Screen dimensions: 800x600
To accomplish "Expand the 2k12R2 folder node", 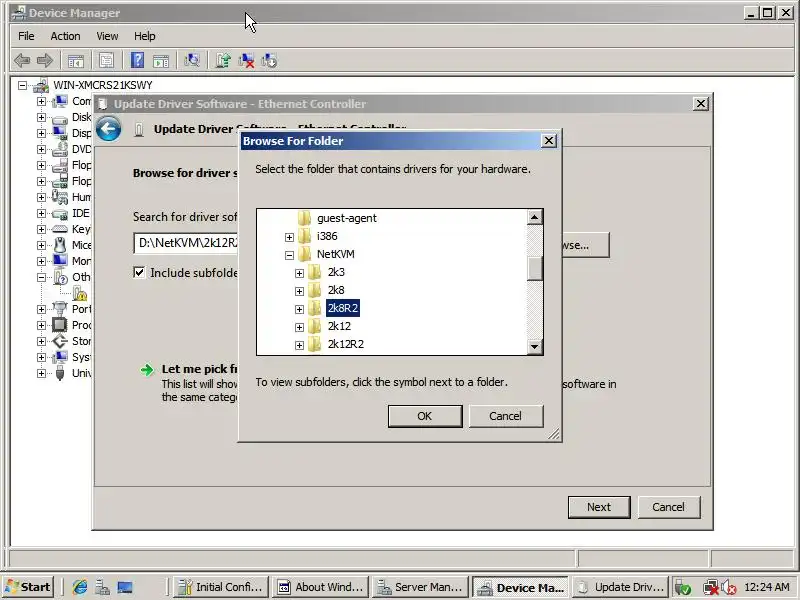I will (299, 345).
